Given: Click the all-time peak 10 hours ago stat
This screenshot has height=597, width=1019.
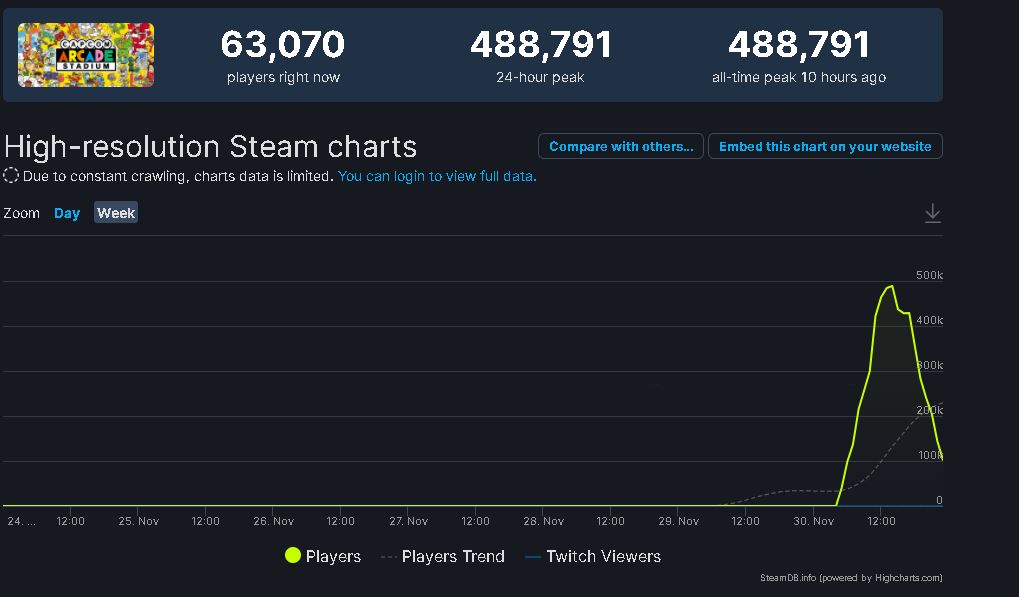Looking at the screenshot, I should click(x=798, y=77).
